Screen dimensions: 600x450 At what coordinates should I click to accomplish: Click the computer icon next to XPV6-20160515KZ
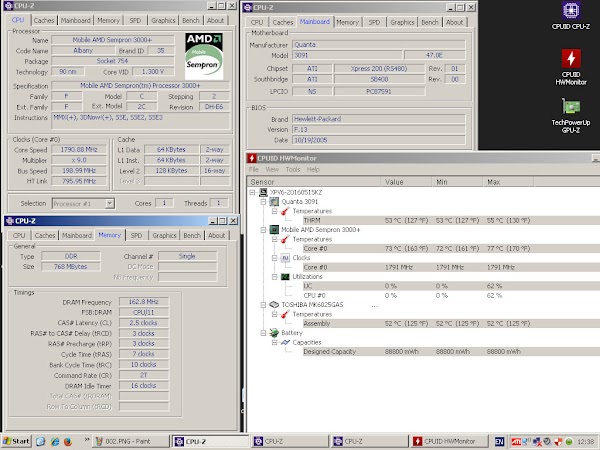click(x=263, y=192)
